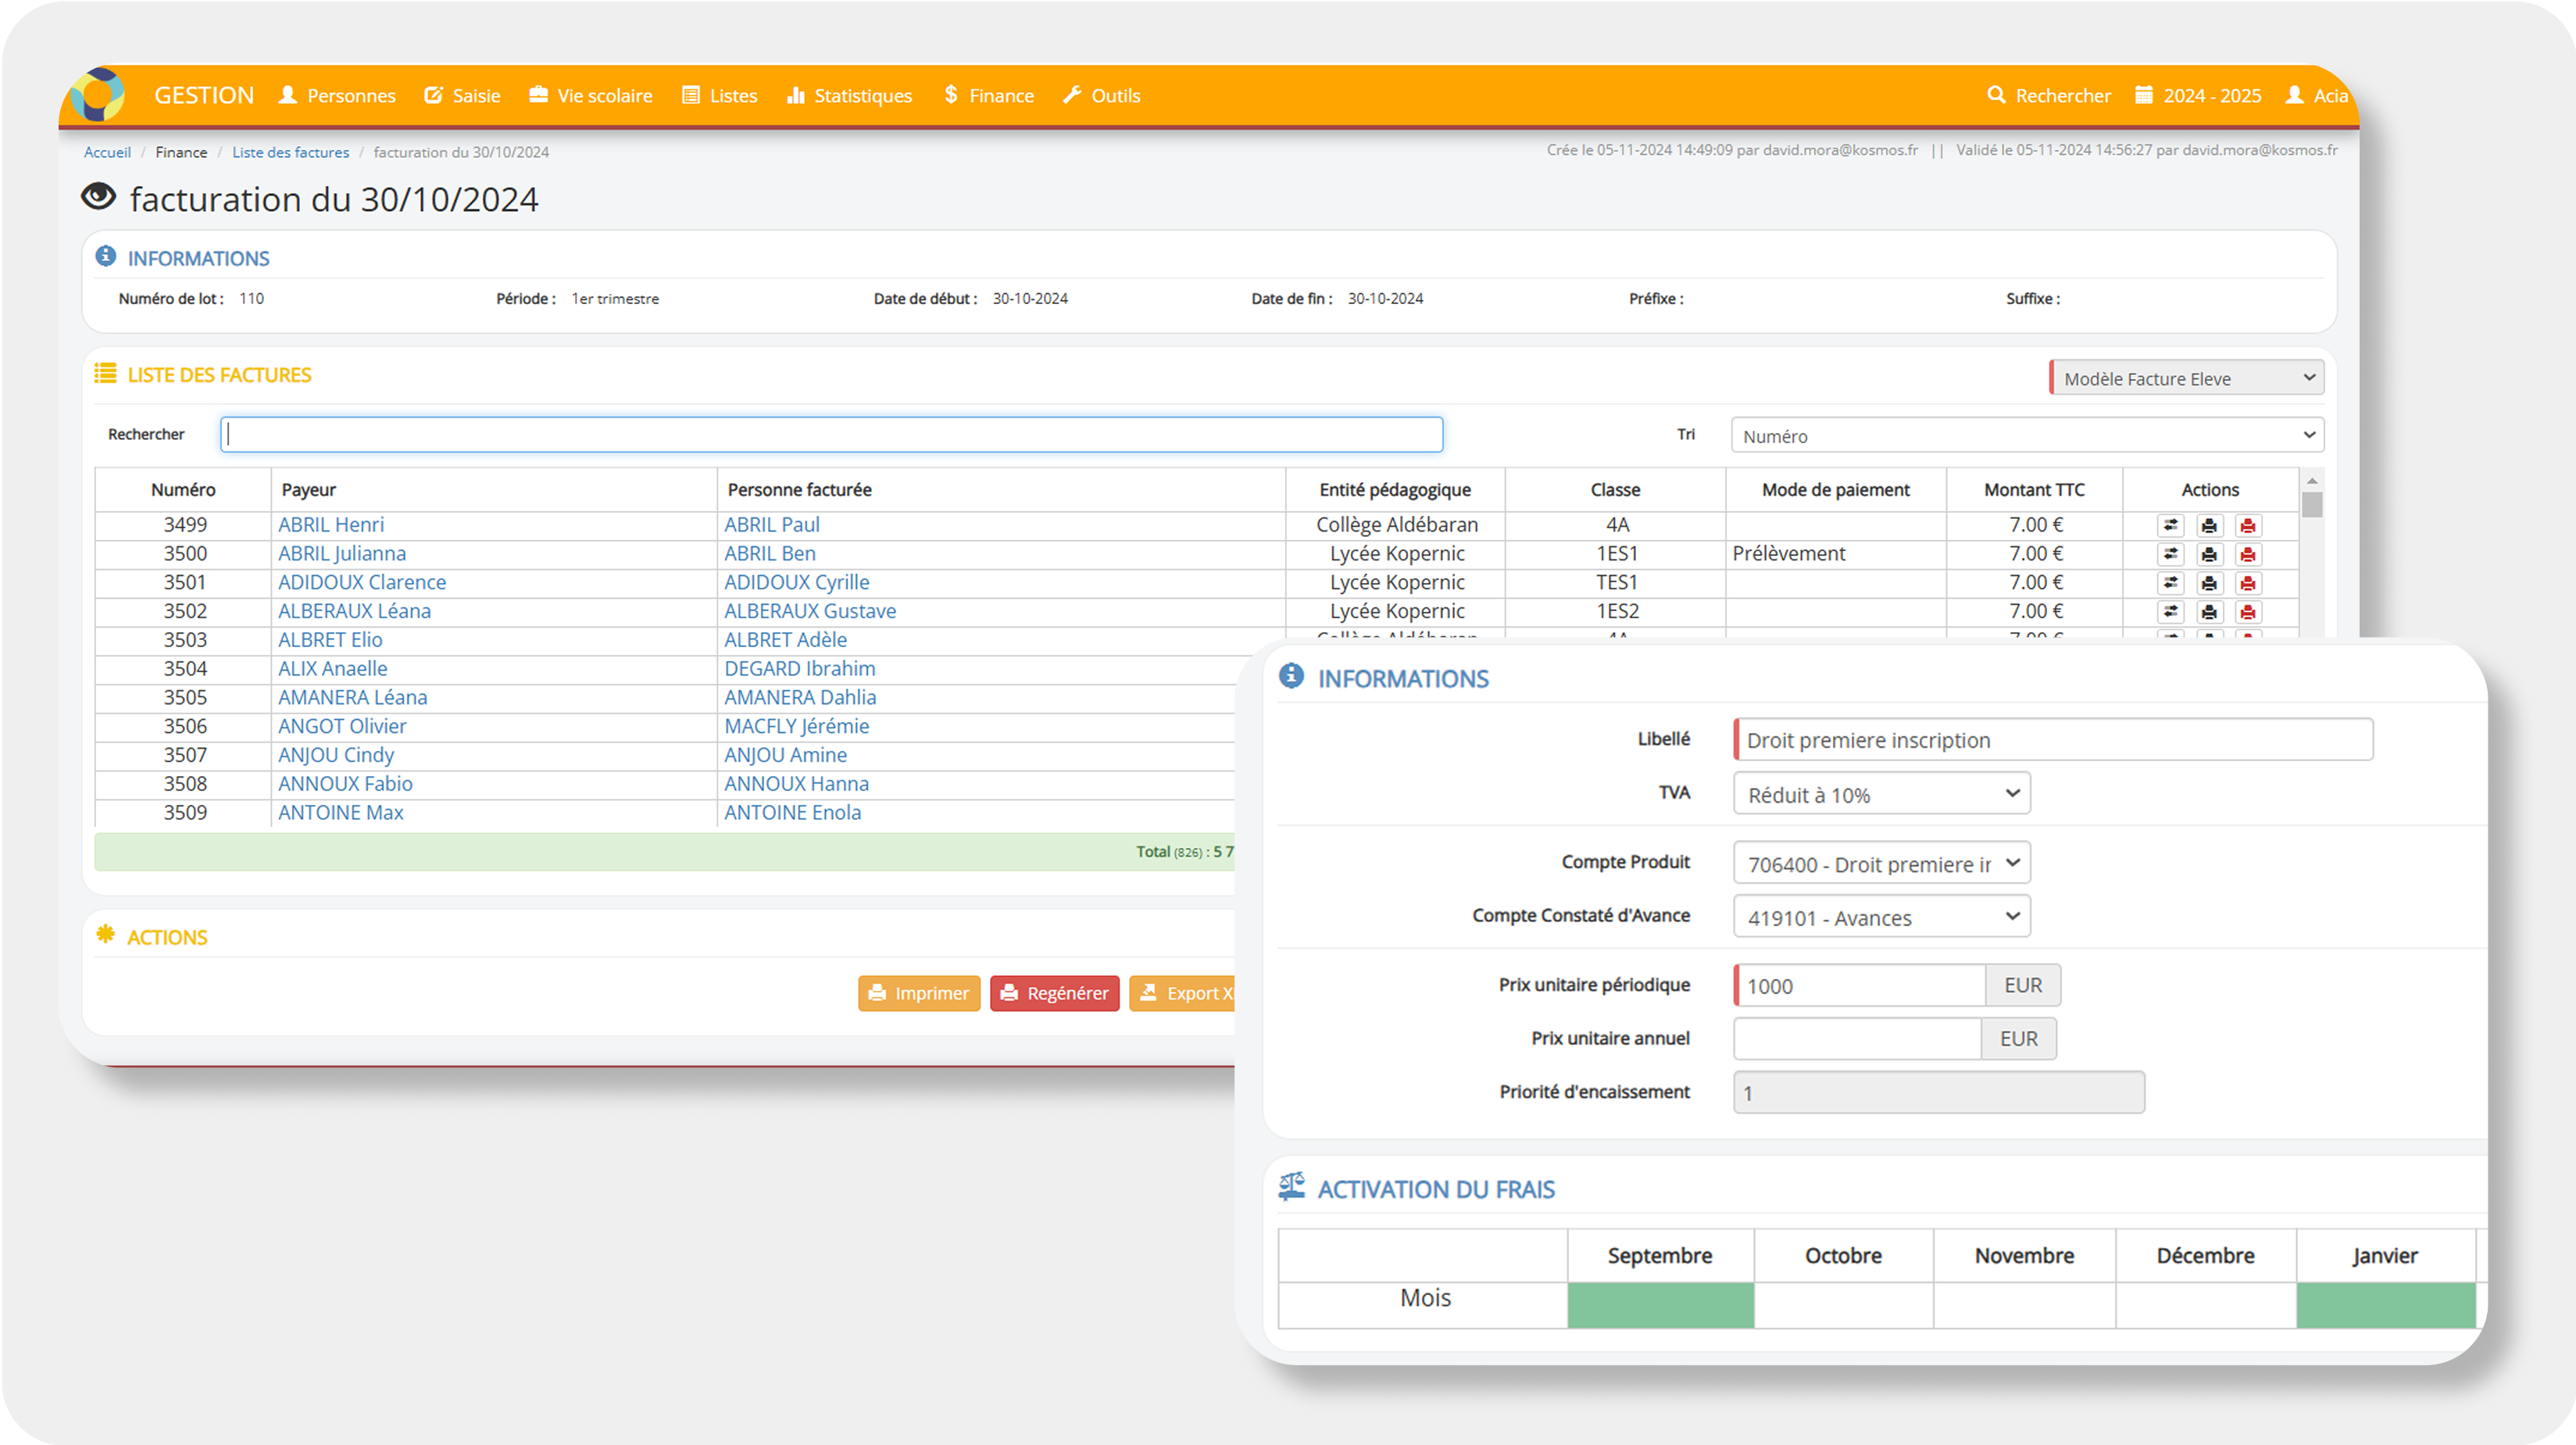
Task: Click the list icon beside LISTE DES FACTURES
Action: pos(105,373)
